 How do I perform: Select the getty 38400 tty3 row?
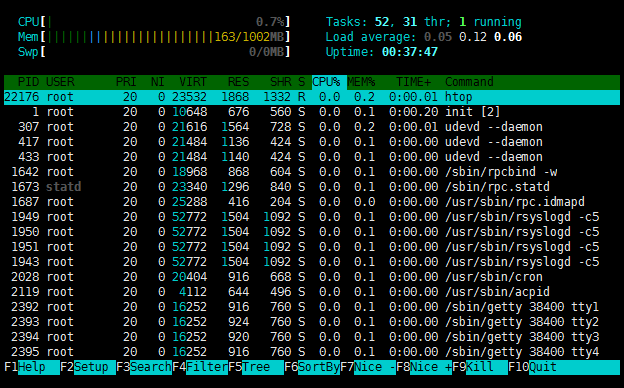(312, 337)
